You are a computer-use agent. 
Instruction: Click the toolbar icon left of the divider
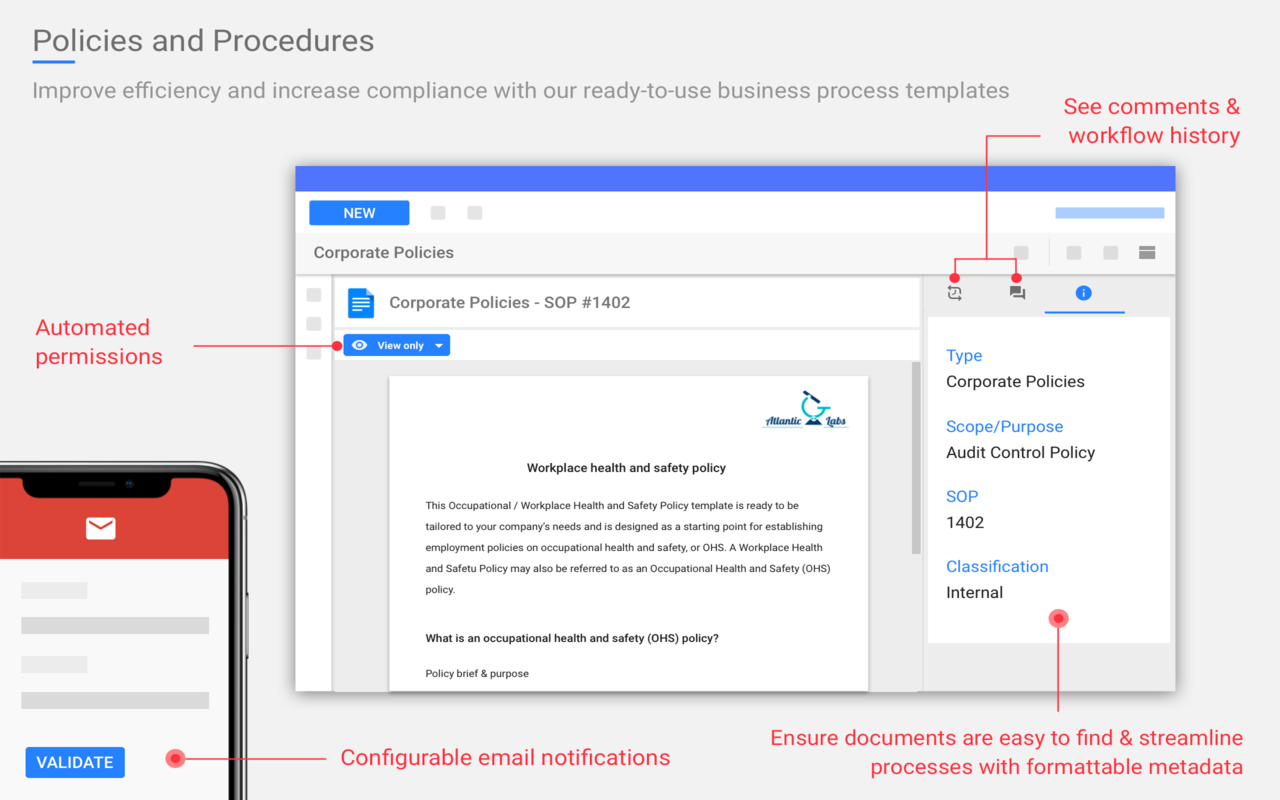1021,252
